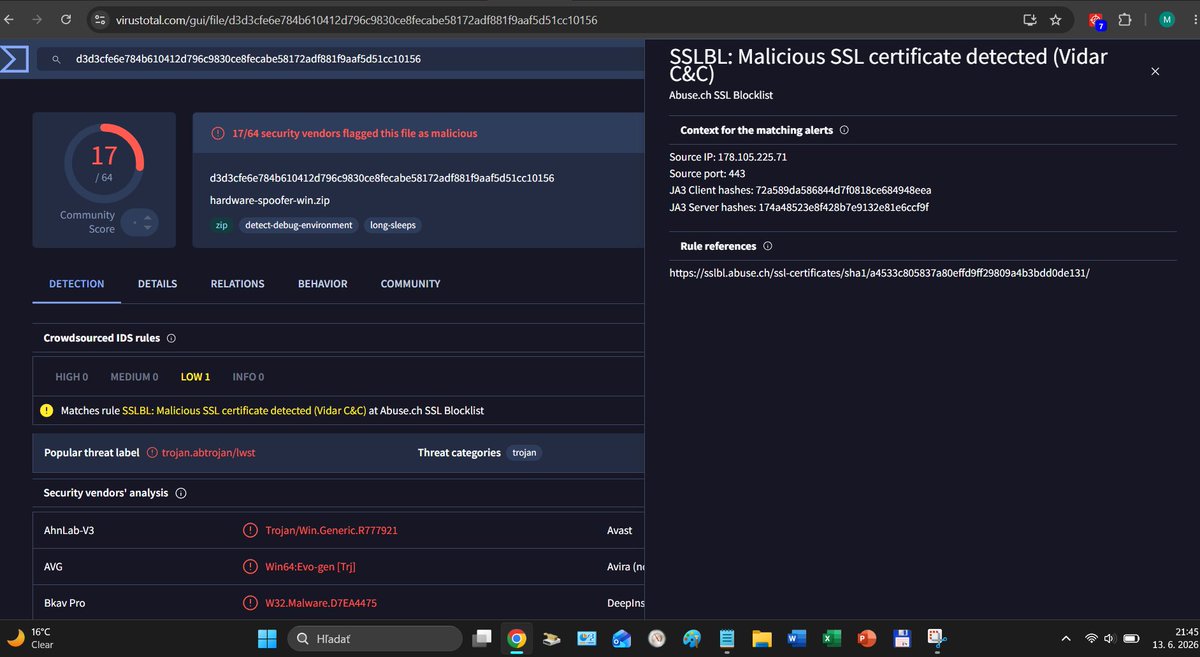Switch to the BEHAVIOR tab

coord(323,284)
